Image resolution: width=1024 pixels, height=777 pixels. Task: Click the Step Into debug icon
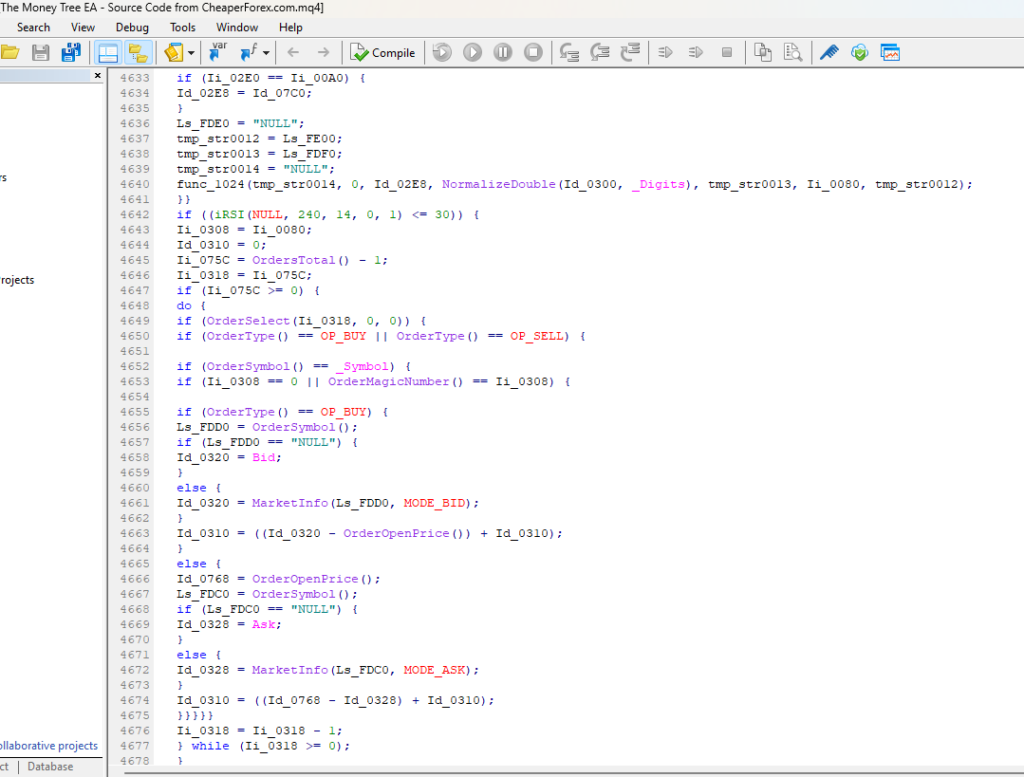570,52
